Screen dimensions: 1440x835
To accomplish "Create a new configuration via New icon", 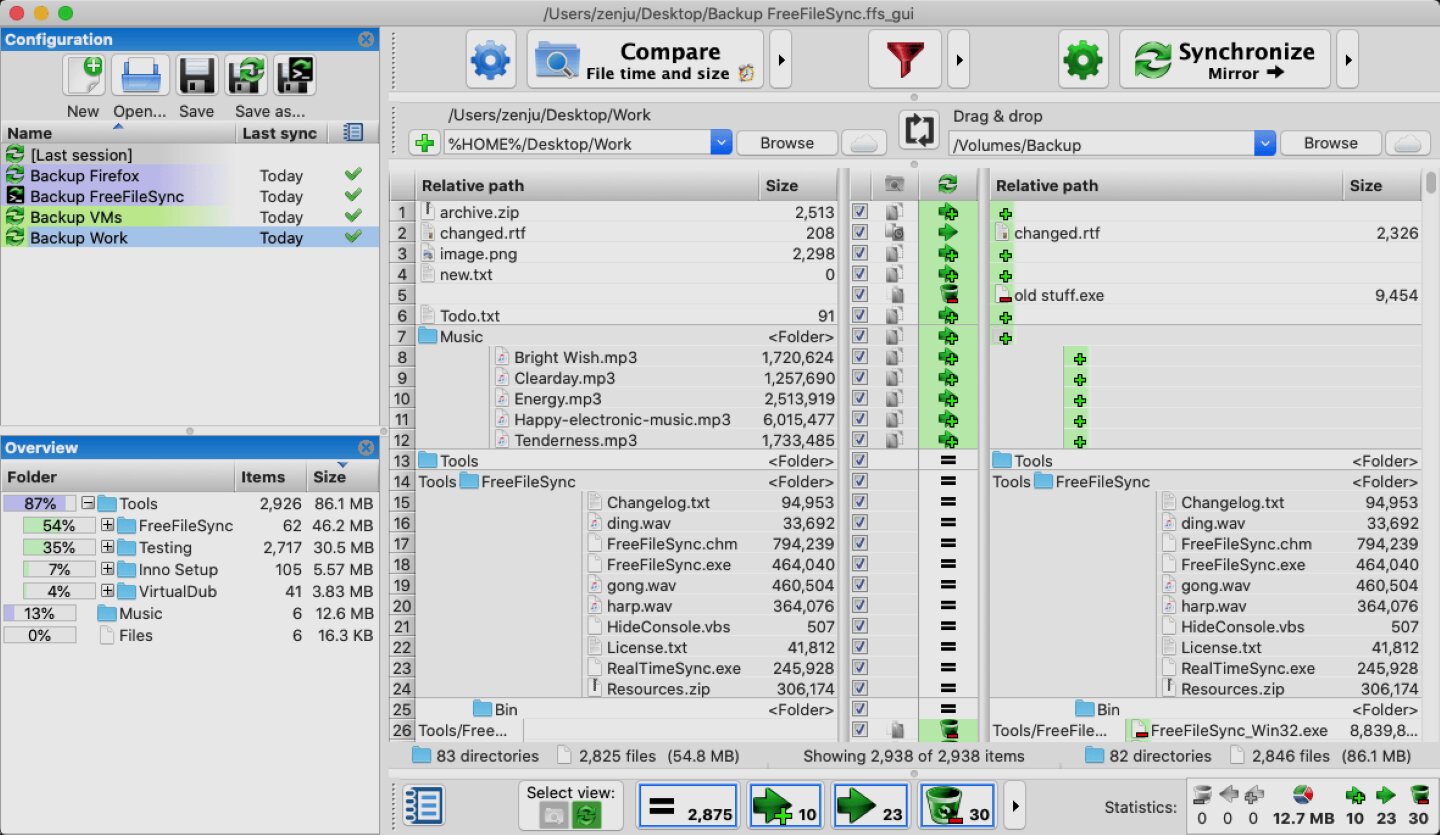I will [x=84, y=73].
